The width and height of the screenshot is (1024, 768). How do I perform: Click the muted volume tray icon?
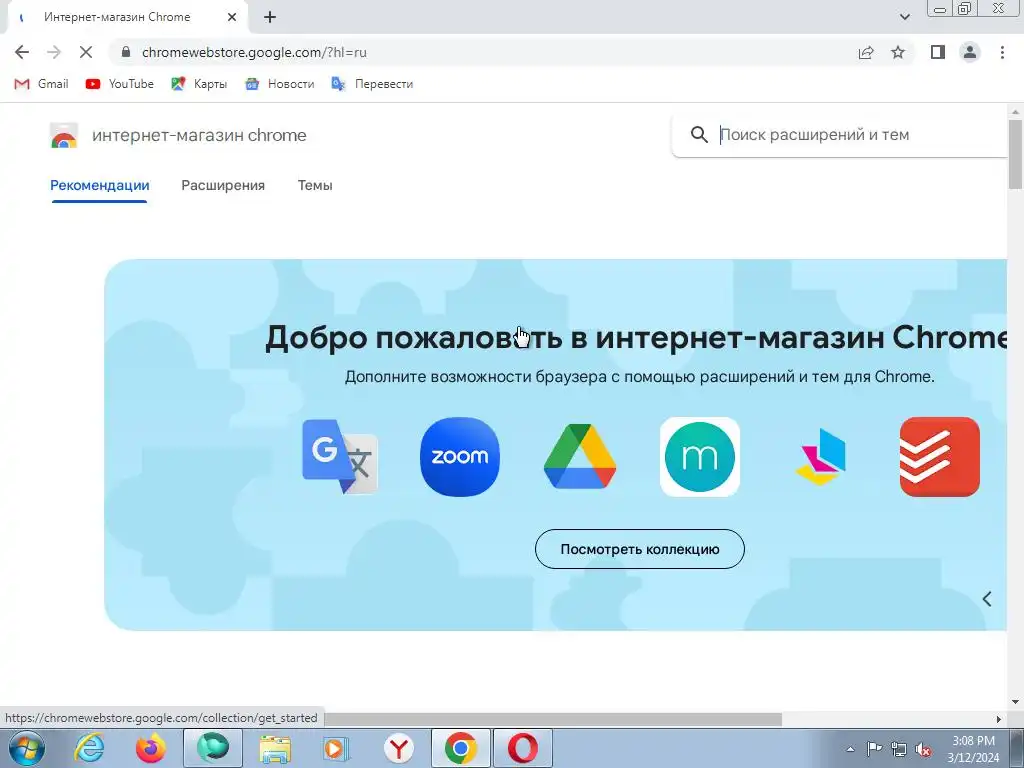click(x=923, y=749)
